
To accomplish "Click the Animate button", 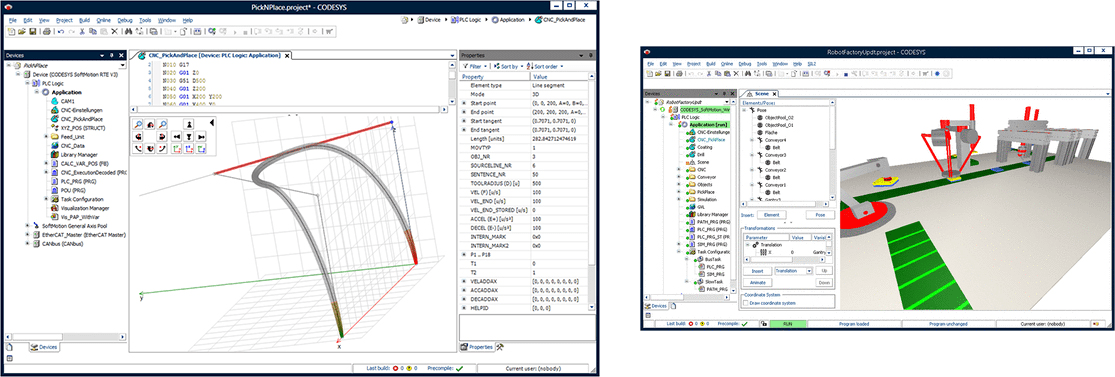I will coord(757,282).
